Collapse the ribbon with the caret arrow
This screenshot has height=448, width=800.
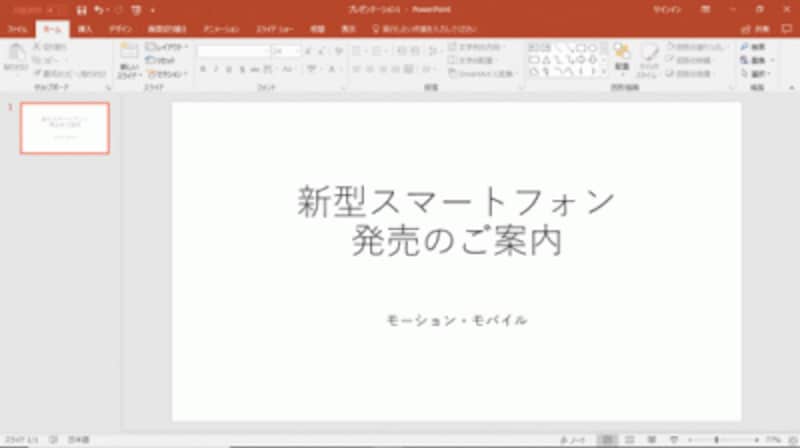coord(791,88)
